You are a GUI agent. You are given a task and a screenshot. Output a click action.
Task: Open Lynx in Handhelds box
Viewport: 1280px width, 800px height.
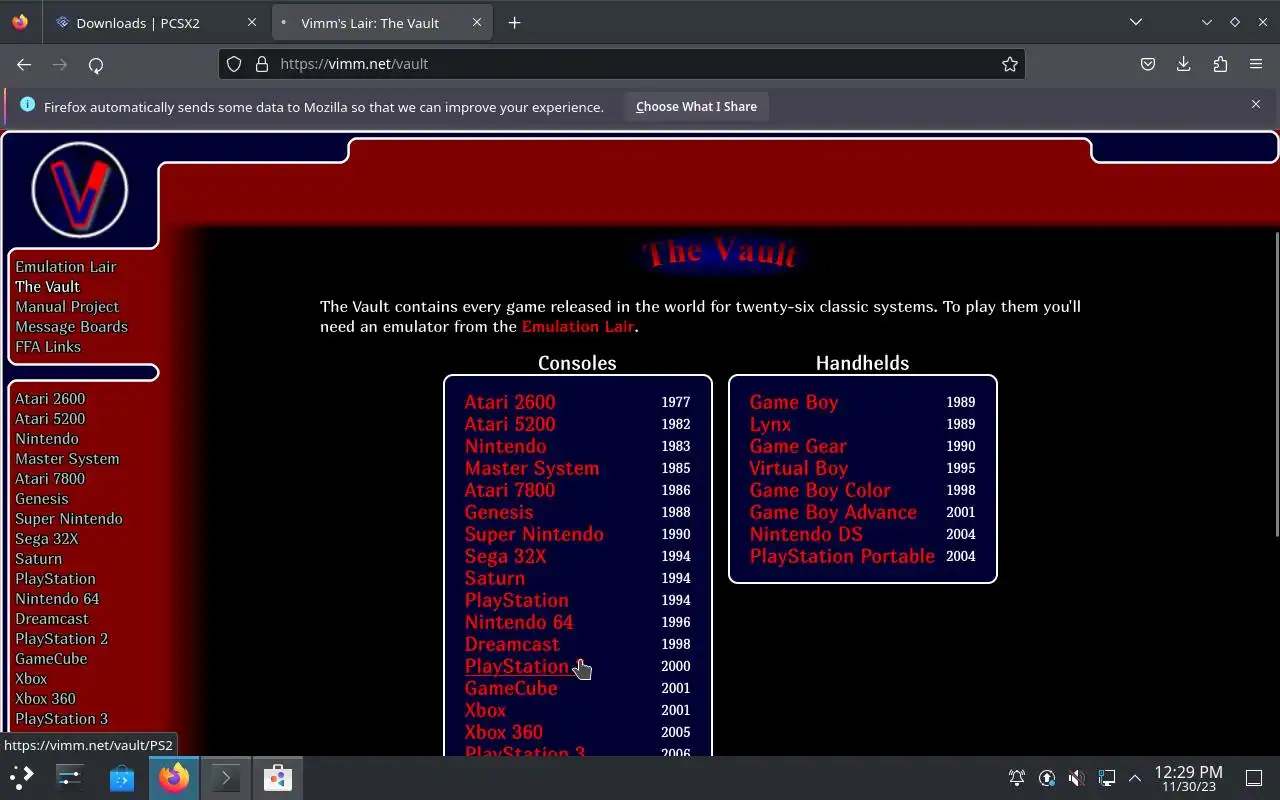[770, 424]
